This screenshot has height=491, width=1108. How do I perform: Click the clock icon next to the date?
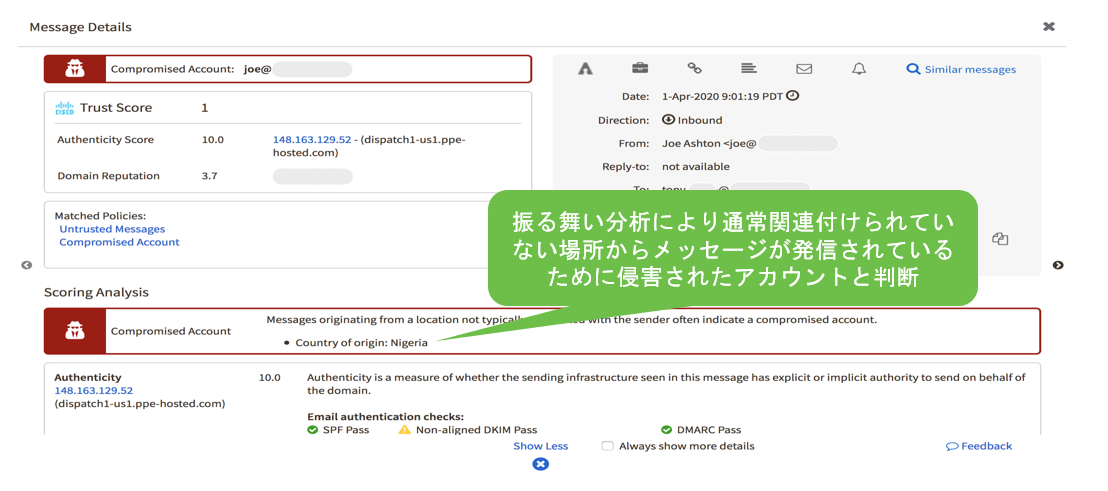pos(793,96)
